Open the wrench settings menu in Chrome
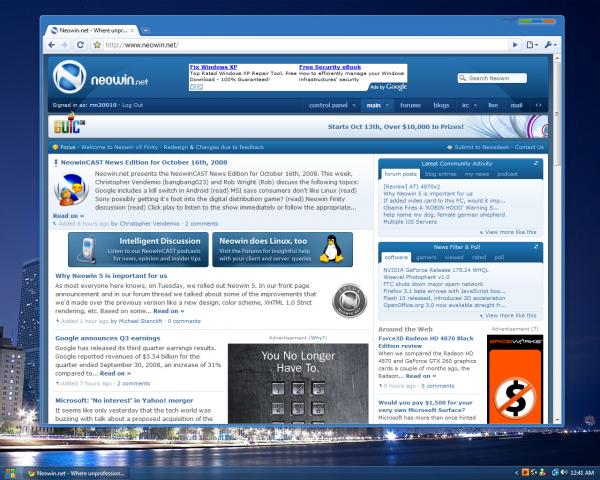The height and width of the screenshot is (480, 600). click(551, 45)
